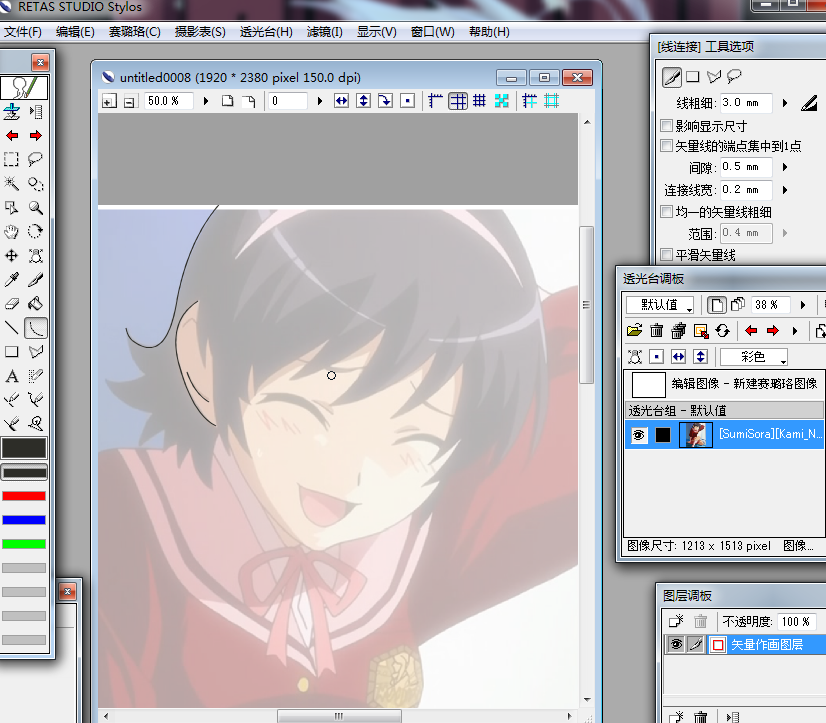Select the Eyedropper tool in toolbox
This screenshot has height=723, width=826.
click(x=12, y=280)
